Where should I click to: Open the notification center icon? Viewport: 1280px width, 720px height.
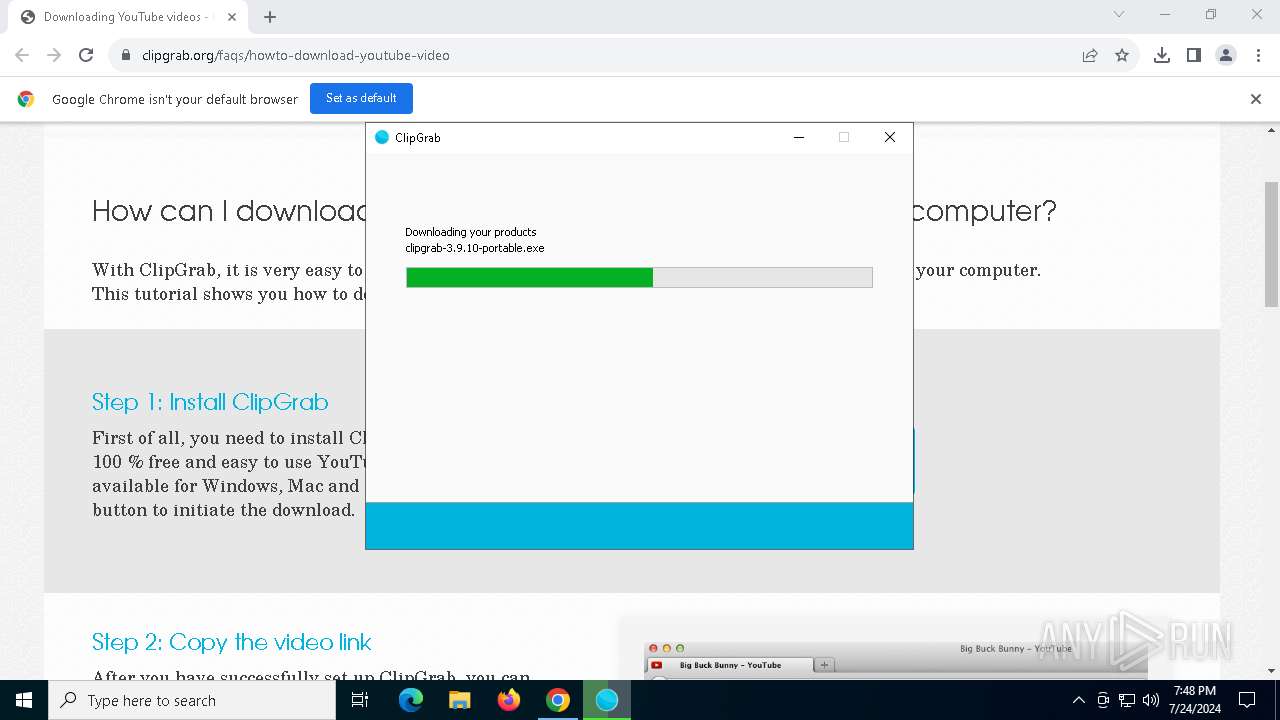pyautogui.click(x=1247, y=700)
